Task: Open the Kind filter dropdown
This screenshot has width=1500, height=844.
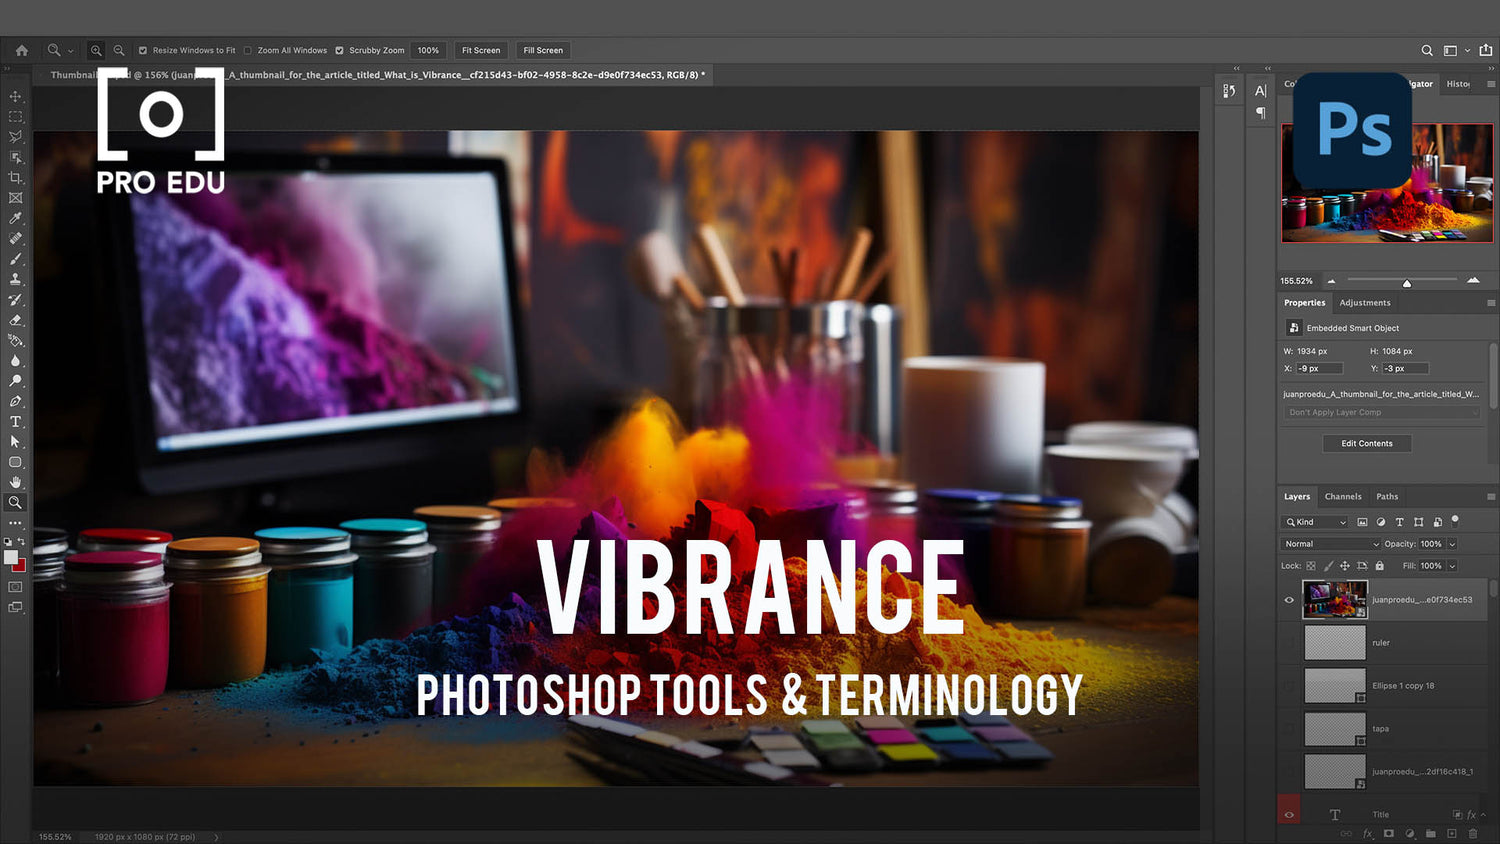Action: [1313, 521]
